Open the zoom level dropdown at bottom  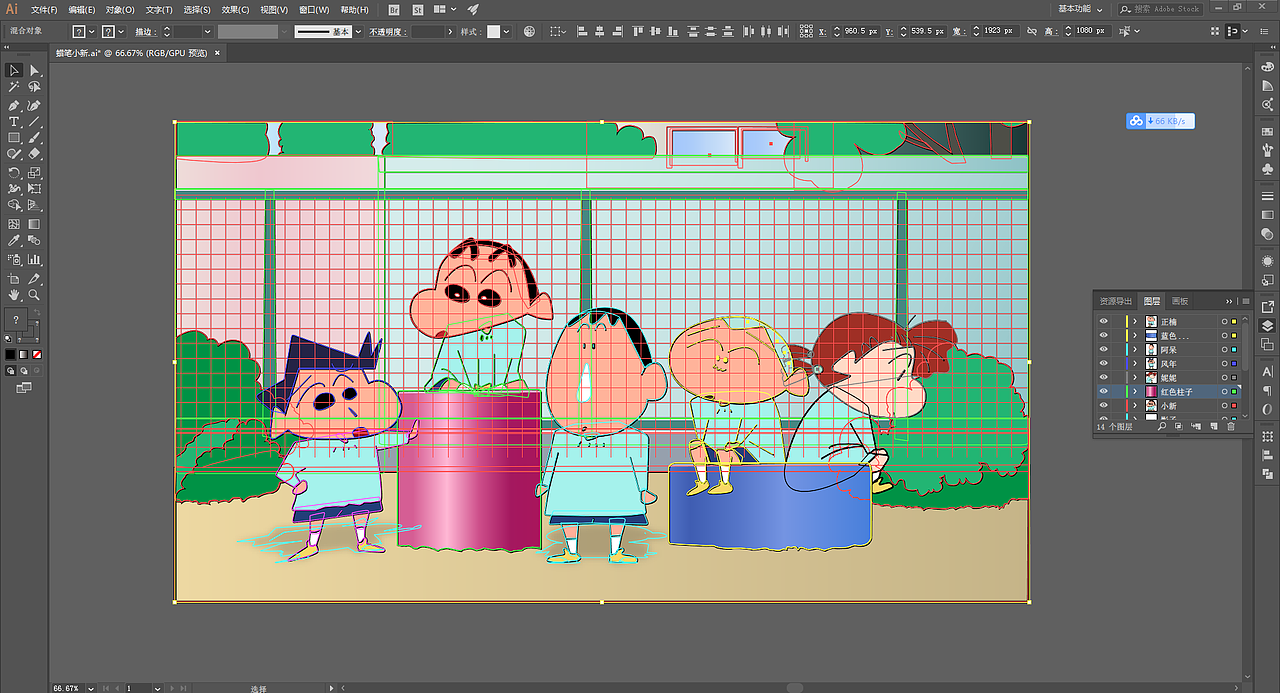click(x=91, y=688)
